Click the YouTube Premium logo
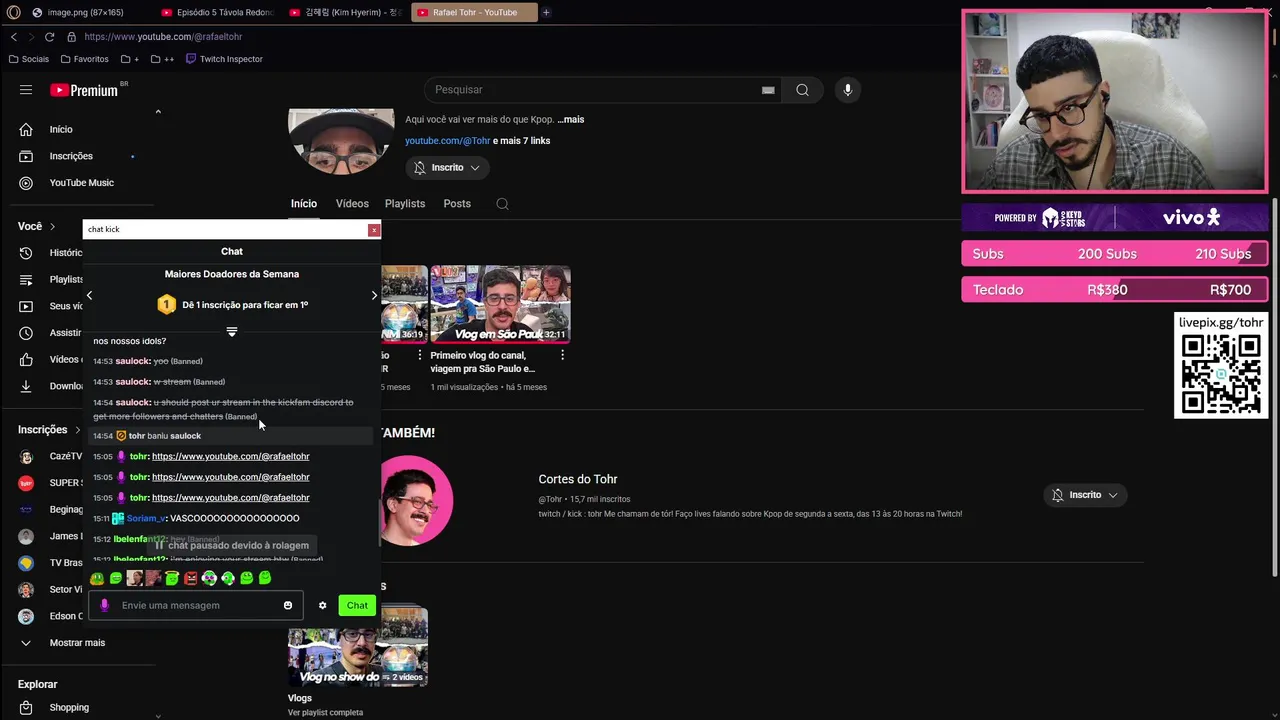Viewport: 1280px width, 720px height. click(x=85, y=90)
